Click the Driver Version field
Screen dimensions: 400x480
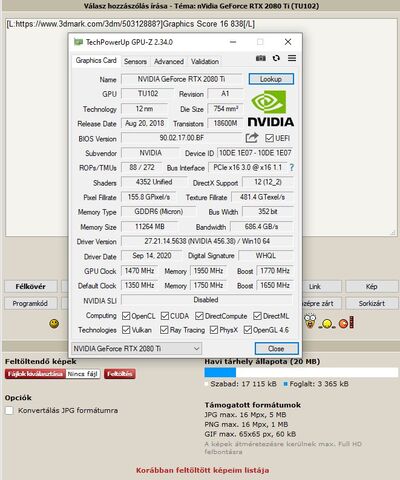[207, 241]
